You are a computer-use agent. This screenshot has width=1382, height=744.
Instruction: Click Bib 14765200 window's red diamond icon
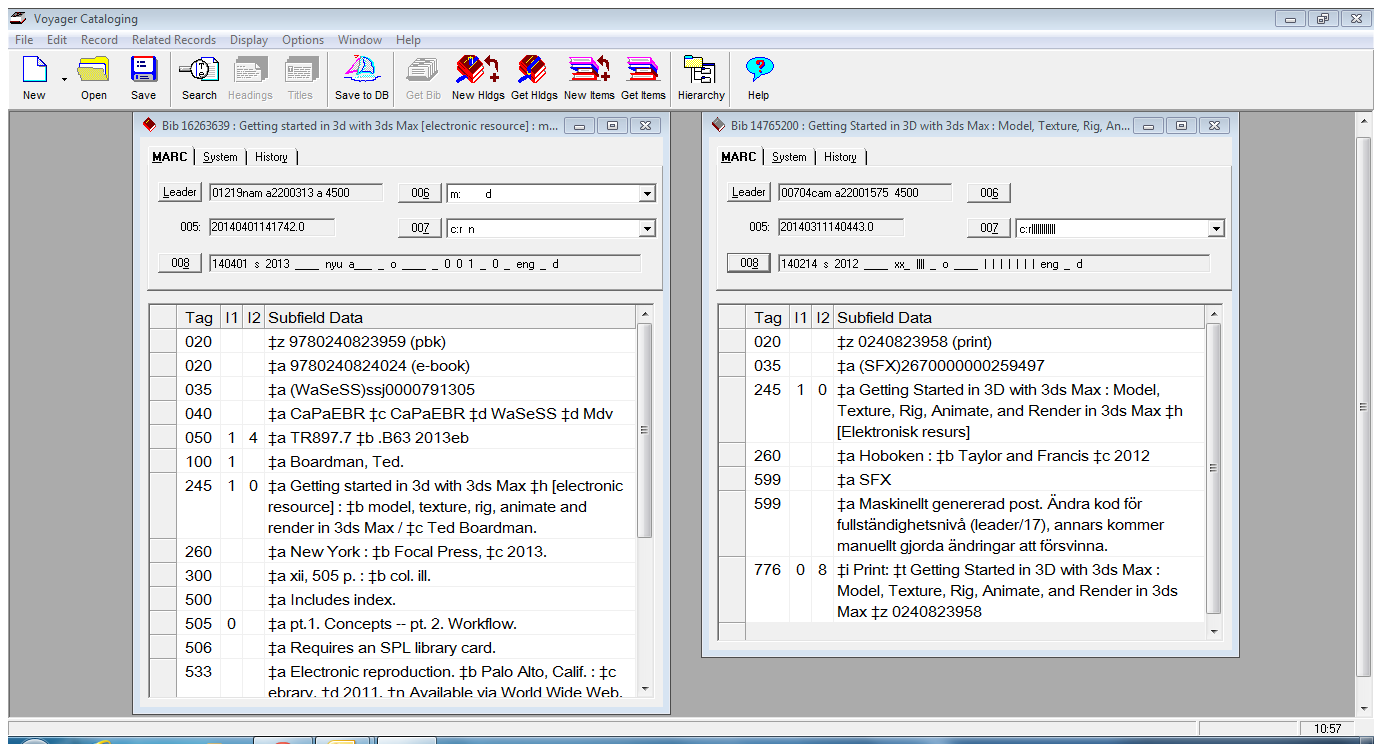tap(718, 126)
